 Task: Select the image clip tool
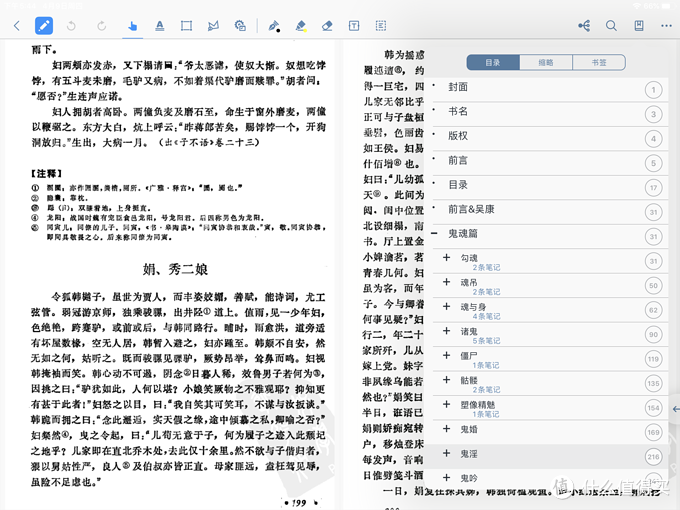click(x=240, y=26)
